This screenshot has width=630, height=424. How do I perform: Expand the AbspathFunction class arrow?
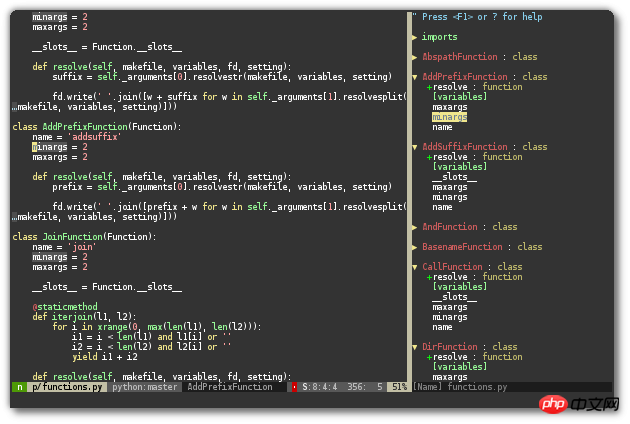(414, 57)
